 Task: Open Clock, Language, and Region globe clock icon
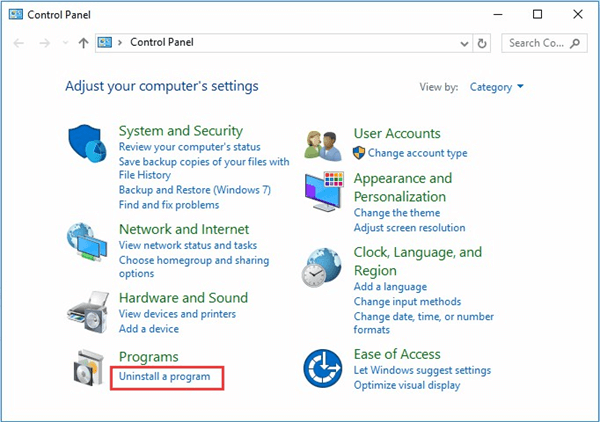321,267
